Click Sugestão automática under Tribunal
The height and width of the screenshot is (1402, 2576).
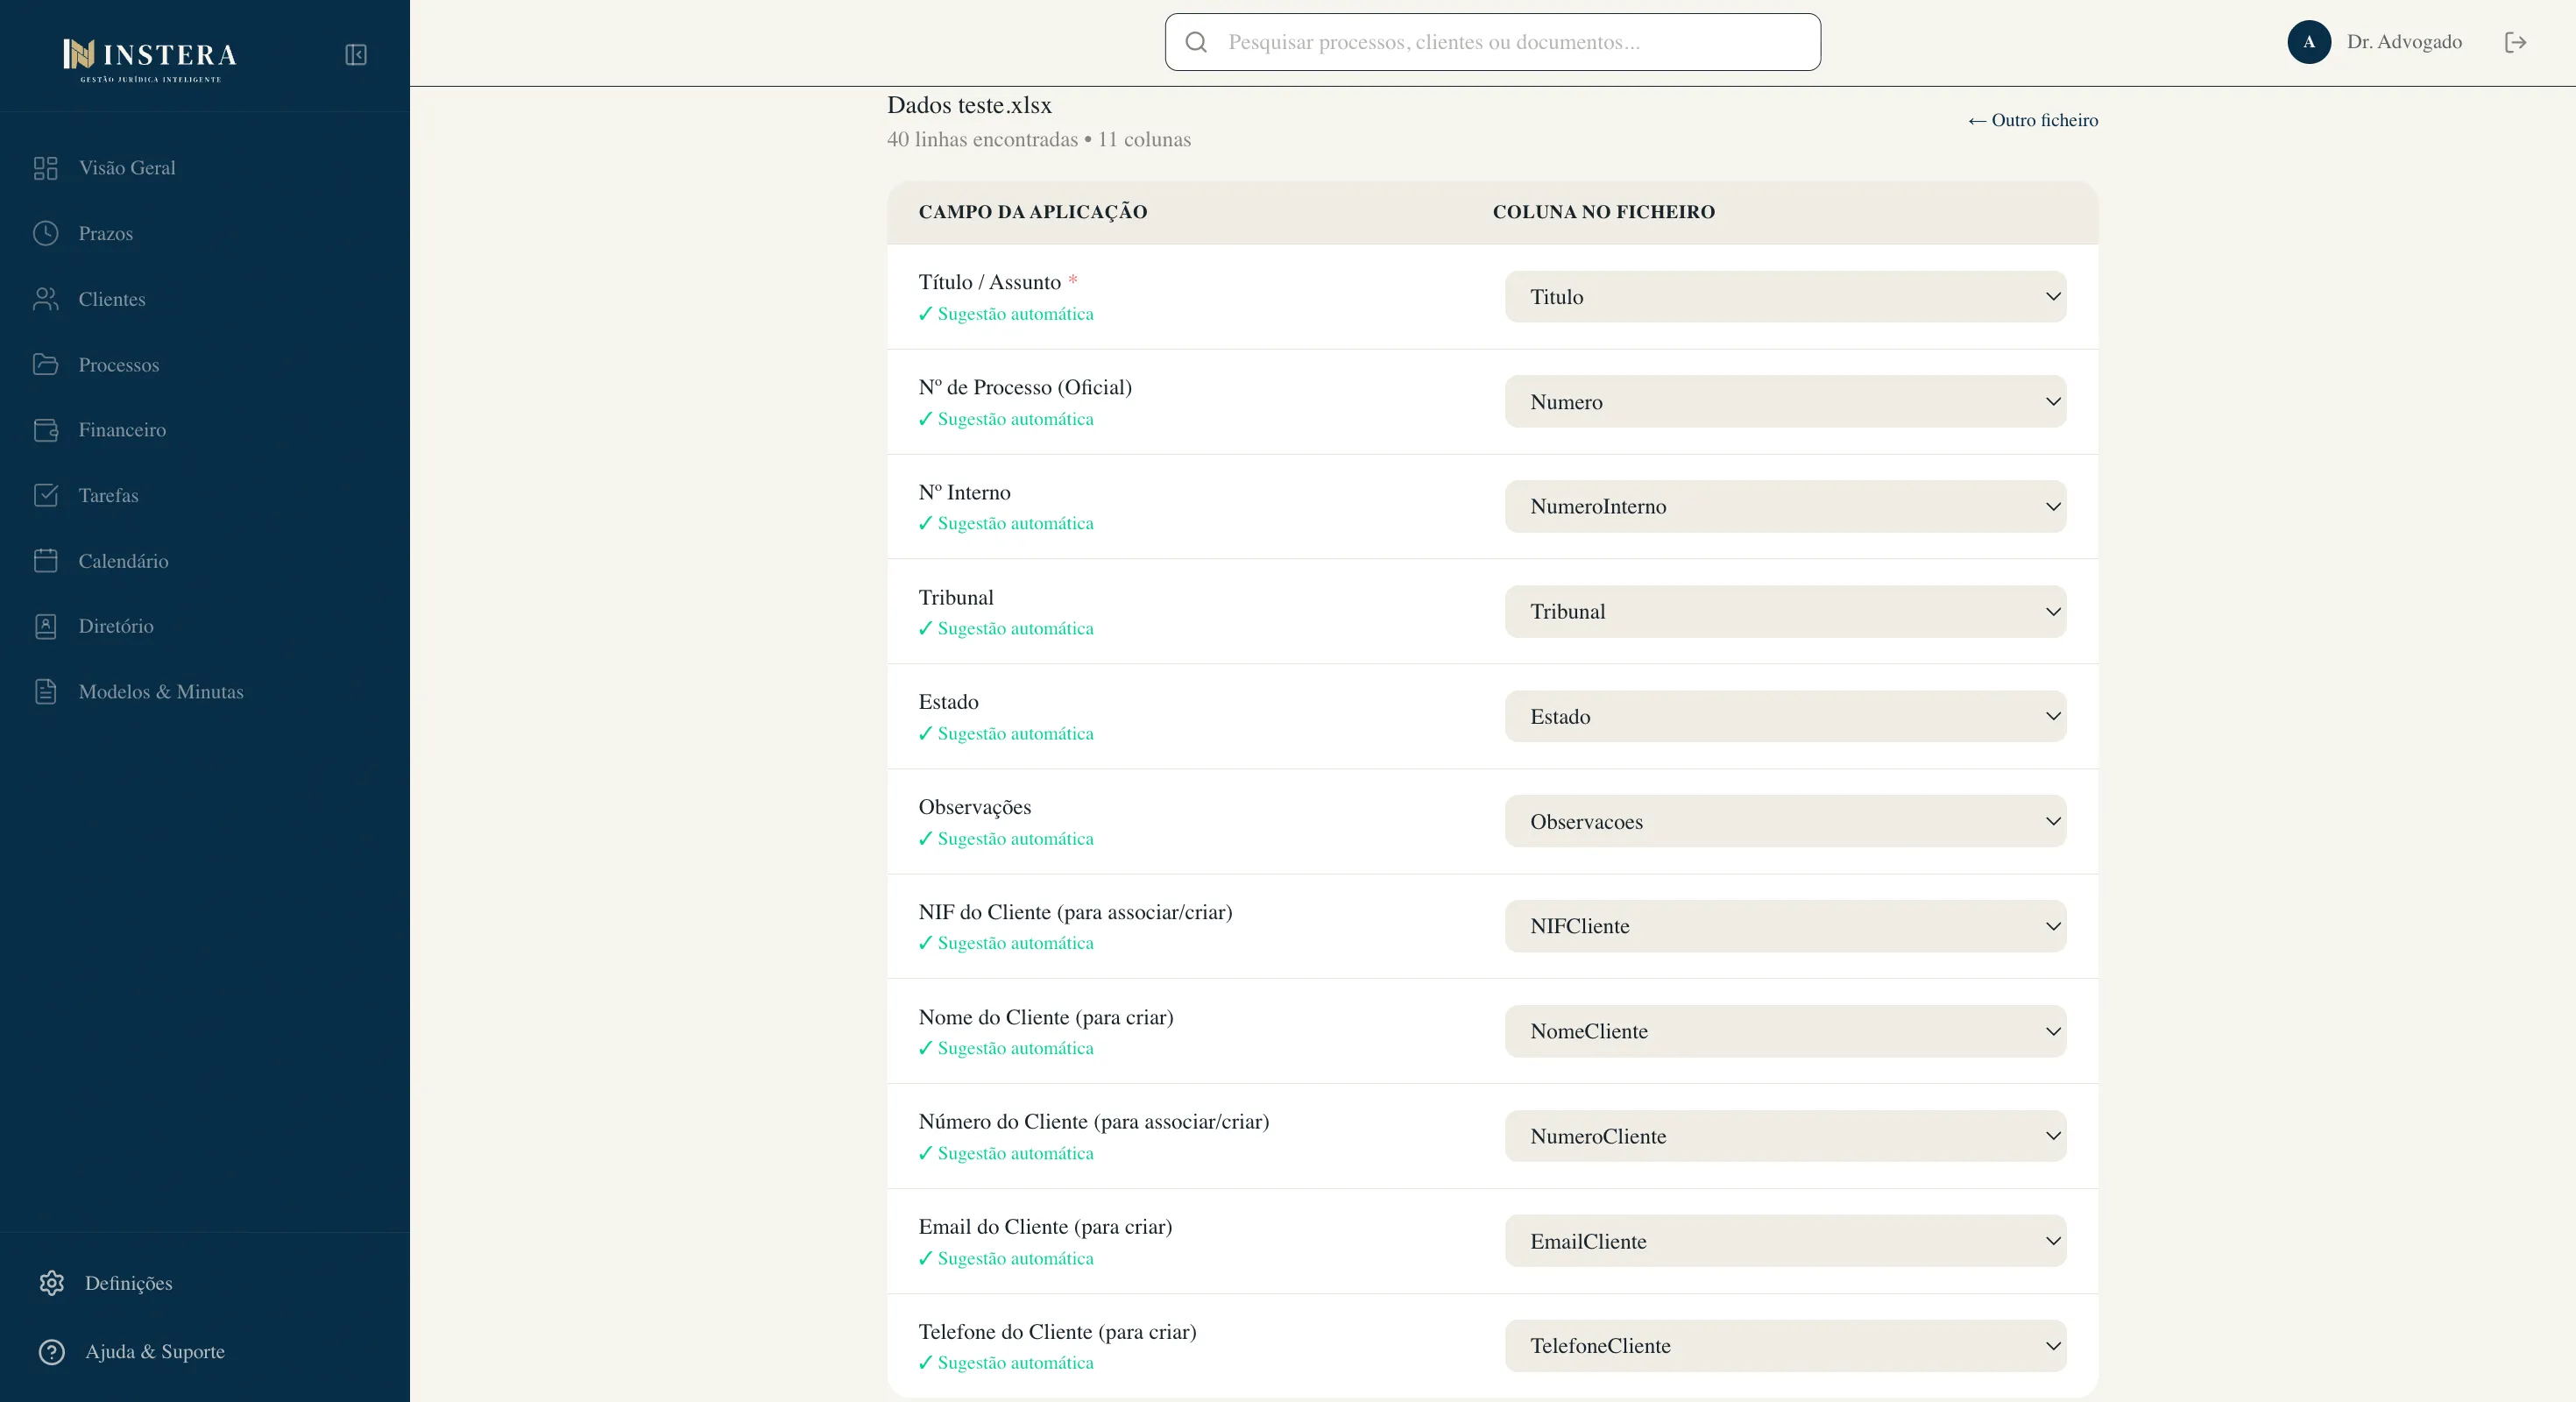click(x=1006, y=629)
